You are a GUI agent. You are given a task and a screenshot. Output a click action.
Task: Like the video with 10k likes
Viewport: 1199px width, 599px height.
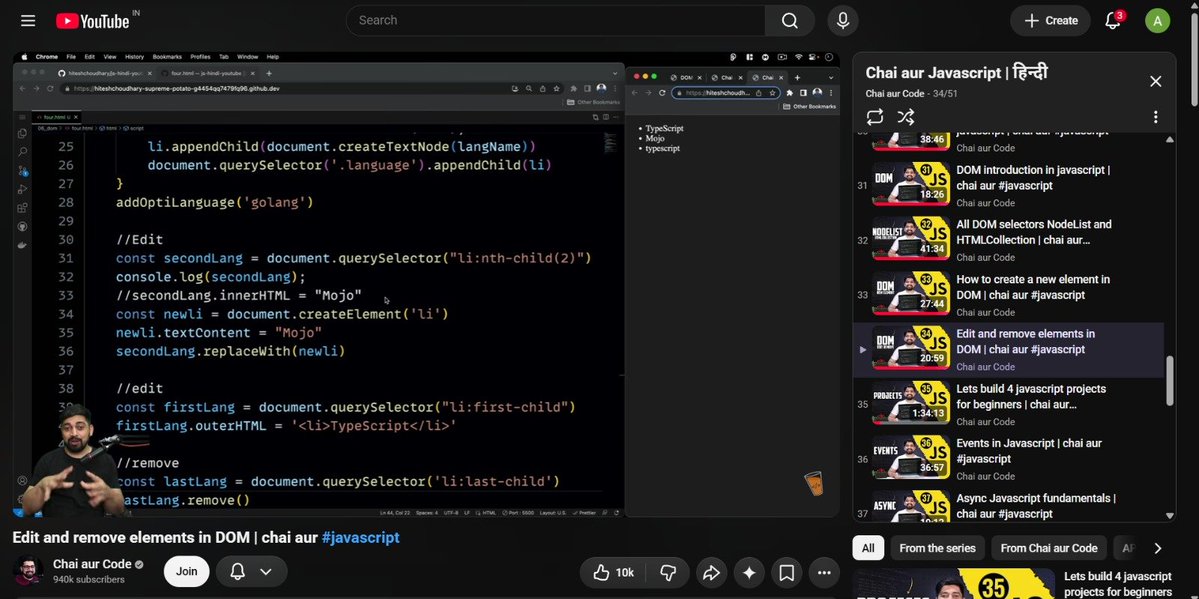(x=614, y=572)
